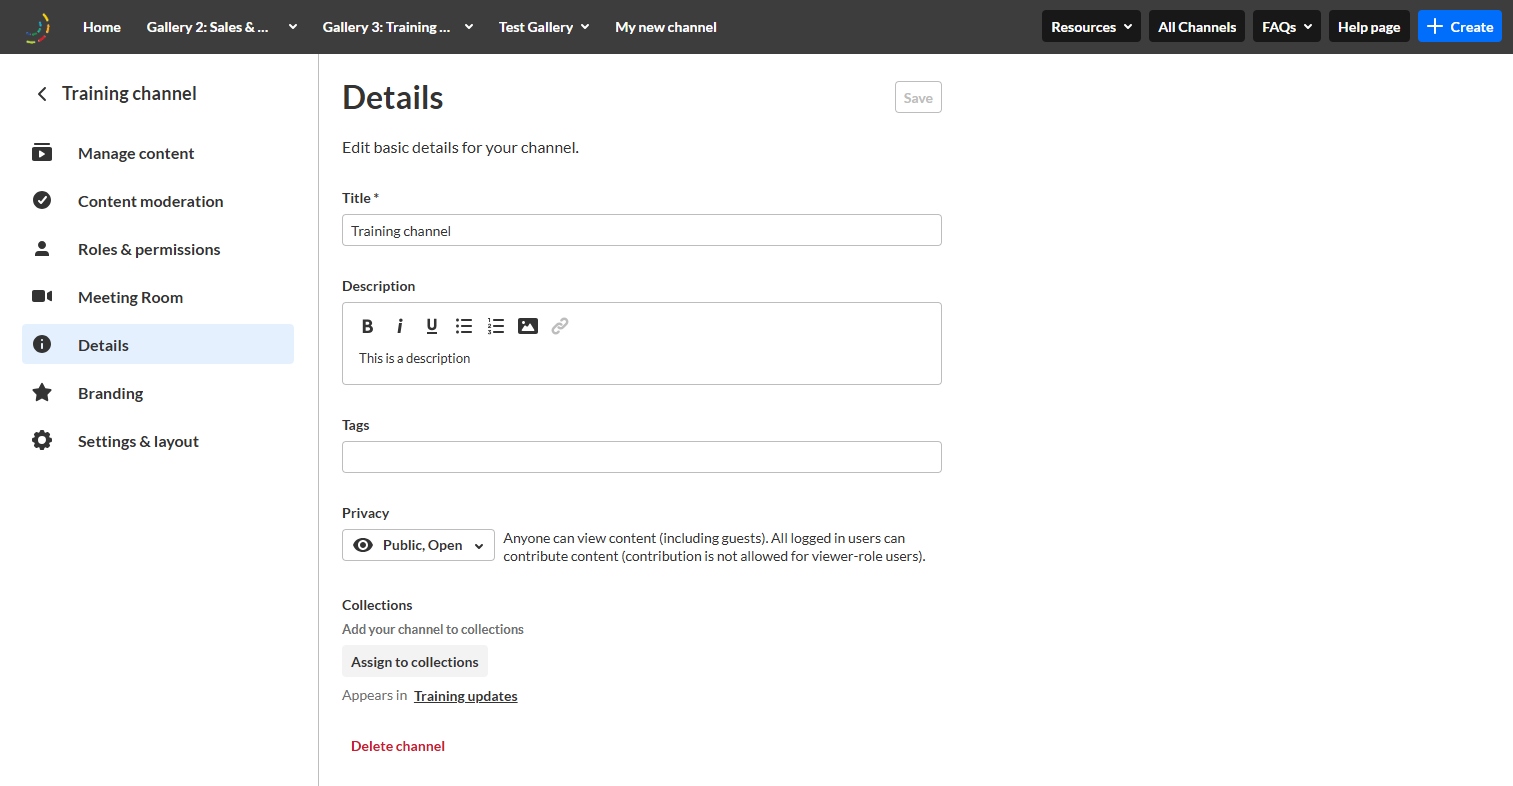1513x786 pixels.
Task: Toggle underline formatting in description editor
Action: [x=432, y=326]
